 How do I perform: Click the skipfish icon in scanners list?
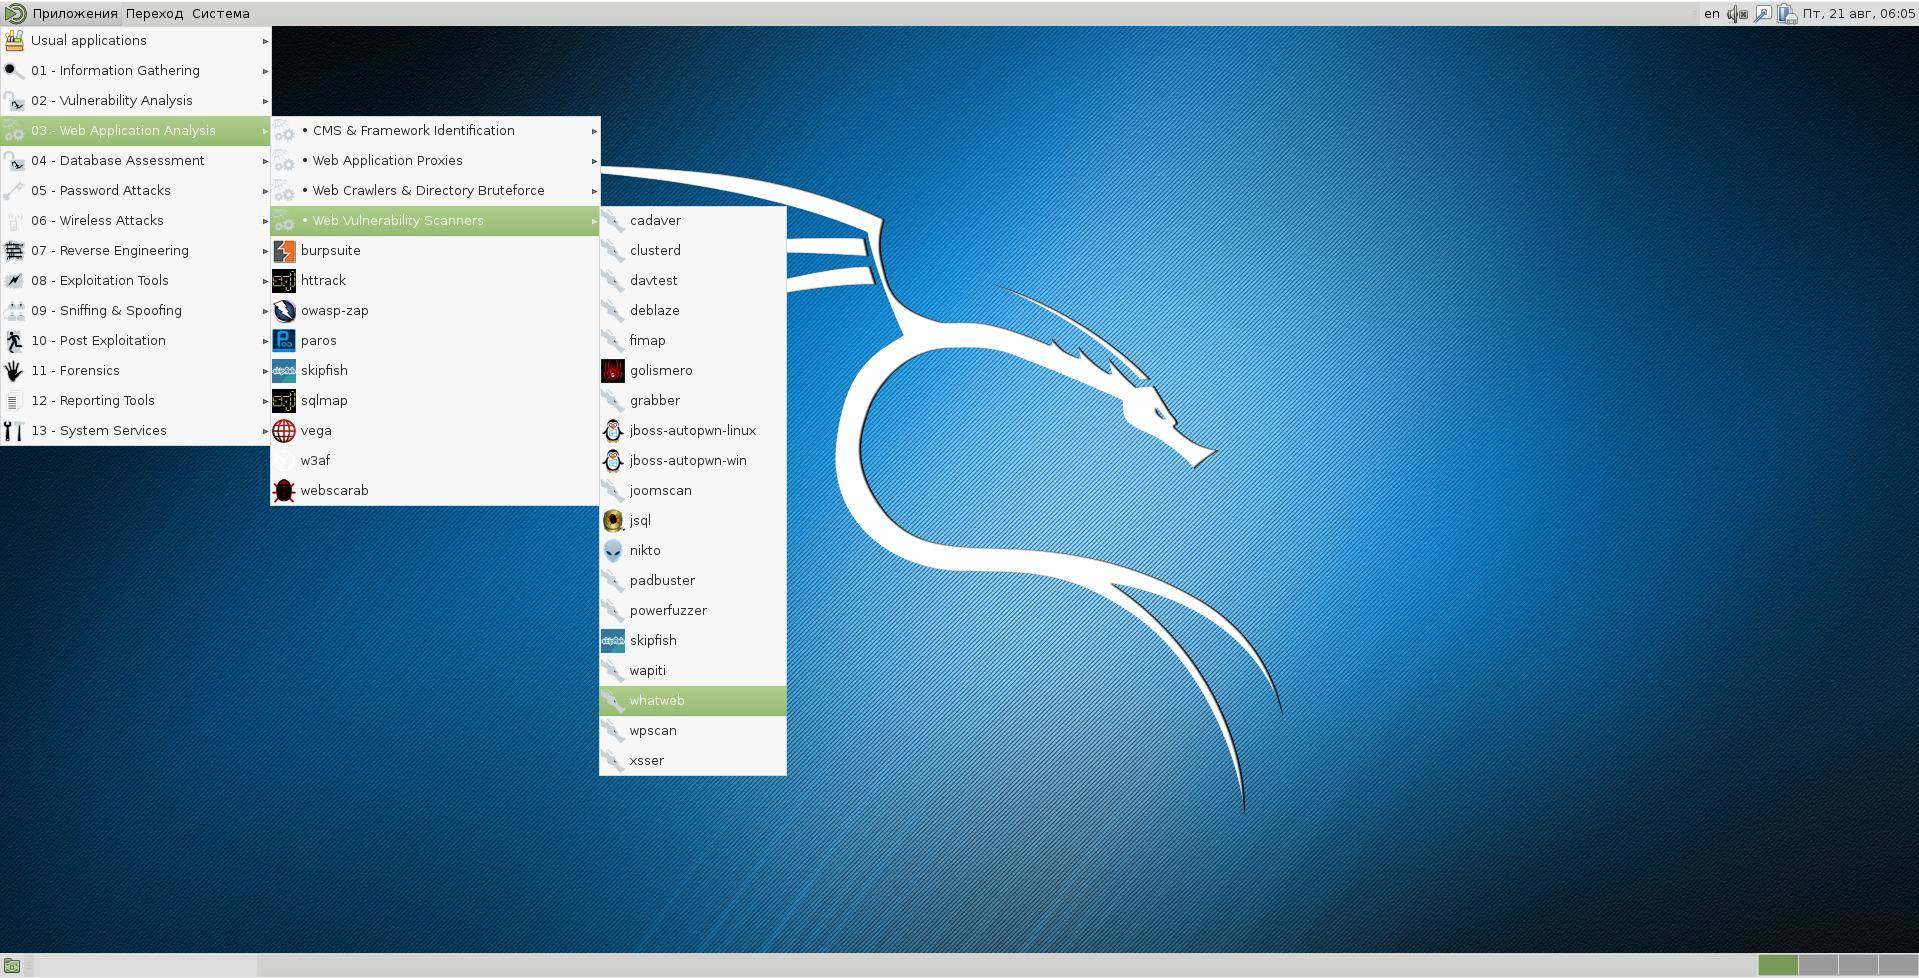click(613, 641)
